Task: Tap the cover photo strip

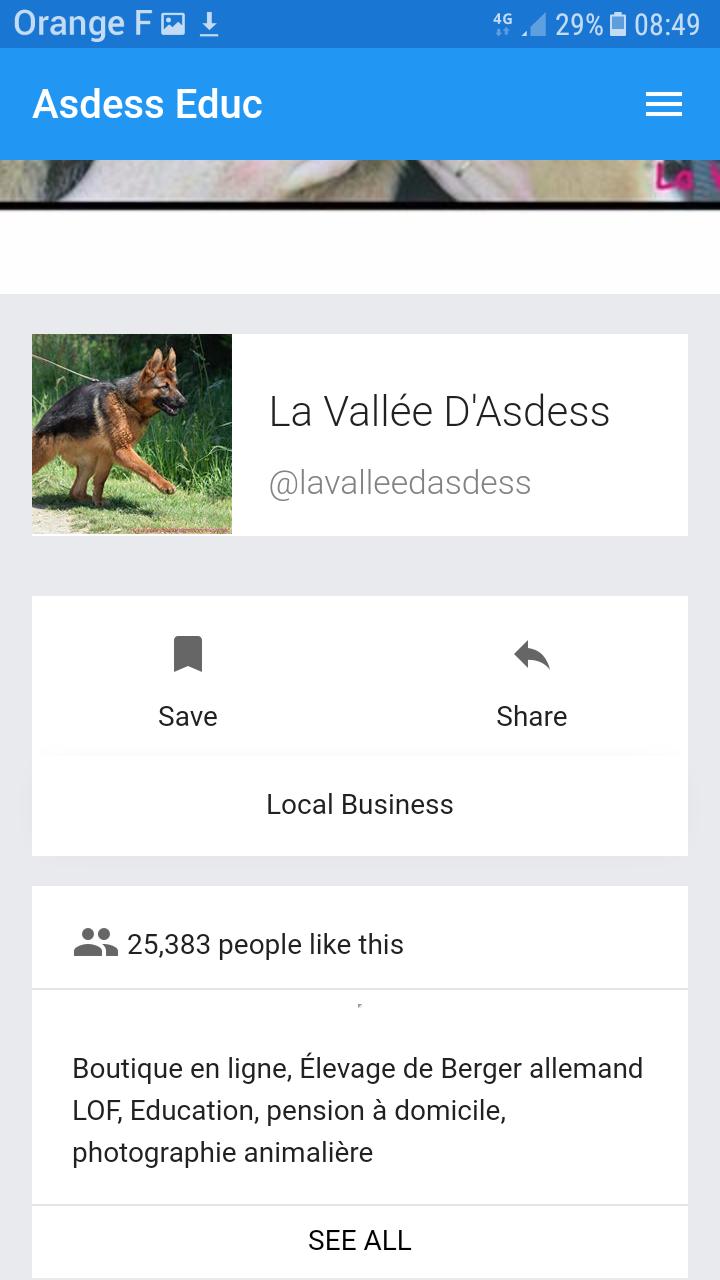Action: click(360, 184)
